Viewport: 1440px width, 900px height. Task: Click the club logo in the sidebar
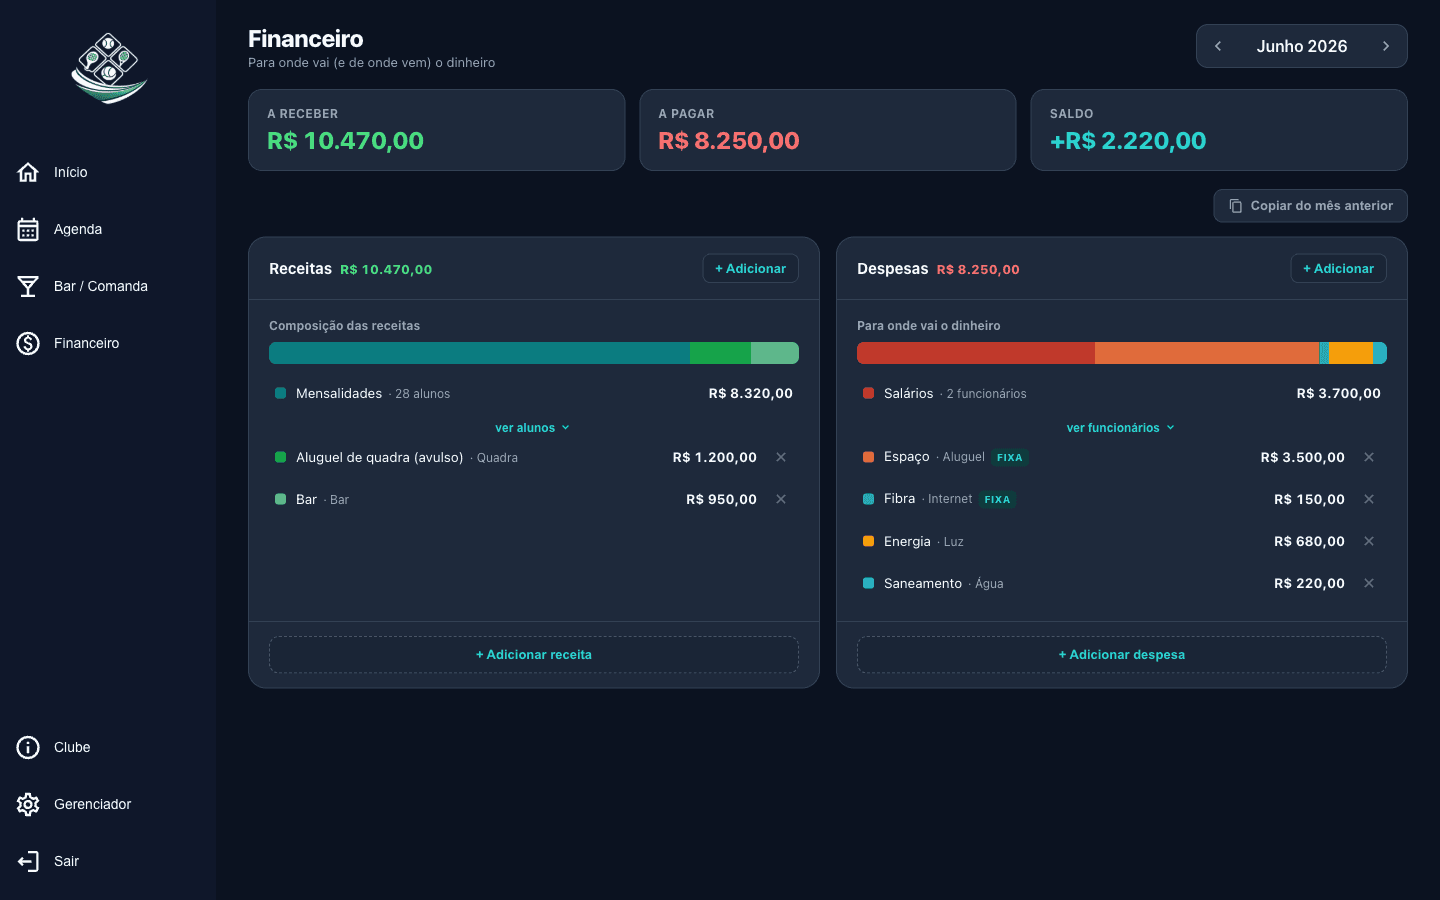109,68
